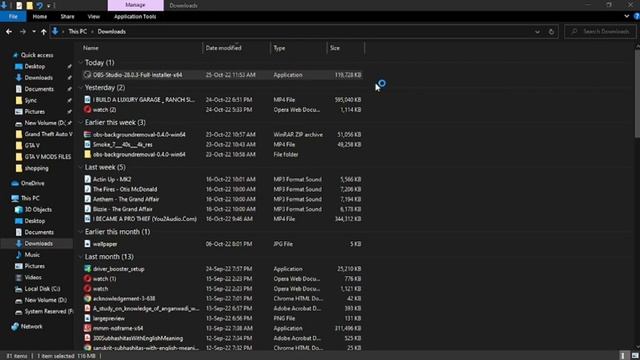Switch to the Home ribbon tab
The height and width of the screenshot is (360, 640).
pyautogui.click(x=40, y=17)
